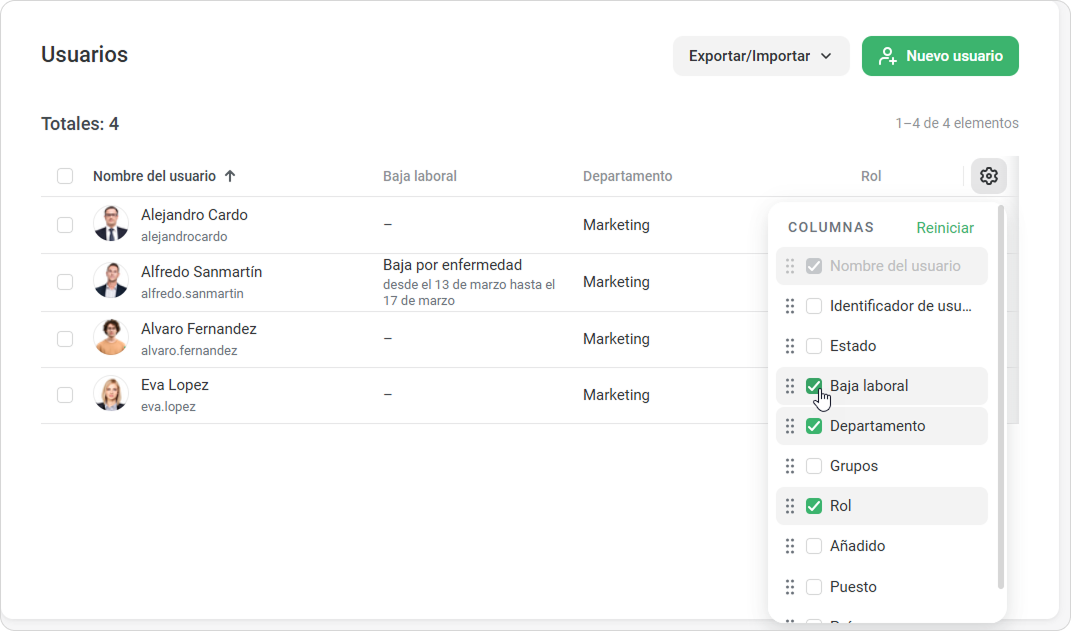Click the drag handle for Identificador de usuario
The width and height of the screenshot is (1071, 631).
point(790,306)
